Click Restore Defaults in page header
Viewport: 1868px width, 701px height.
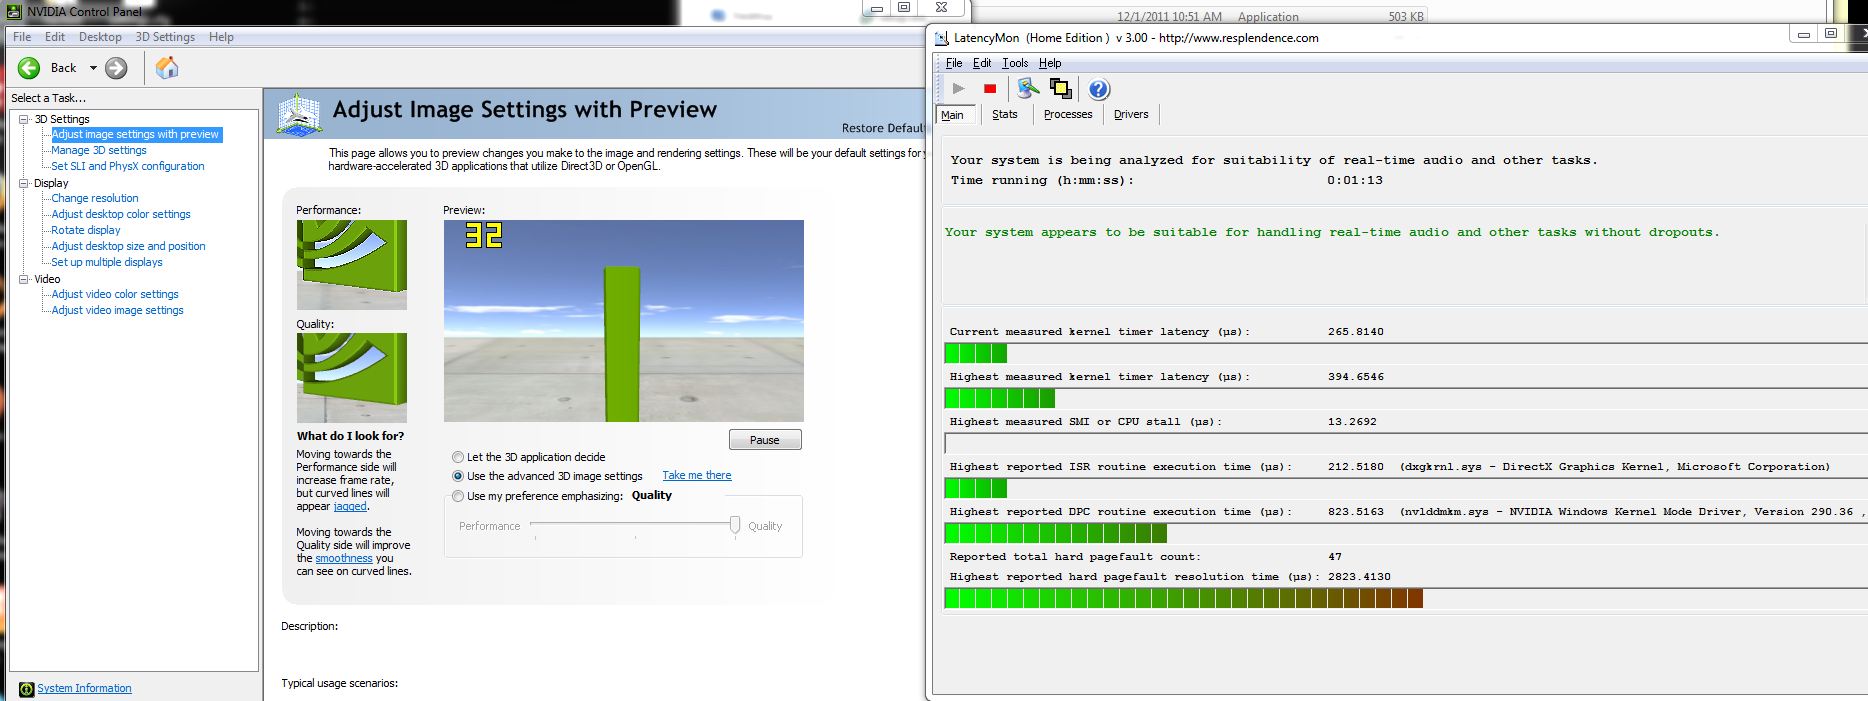coord(883,128)
